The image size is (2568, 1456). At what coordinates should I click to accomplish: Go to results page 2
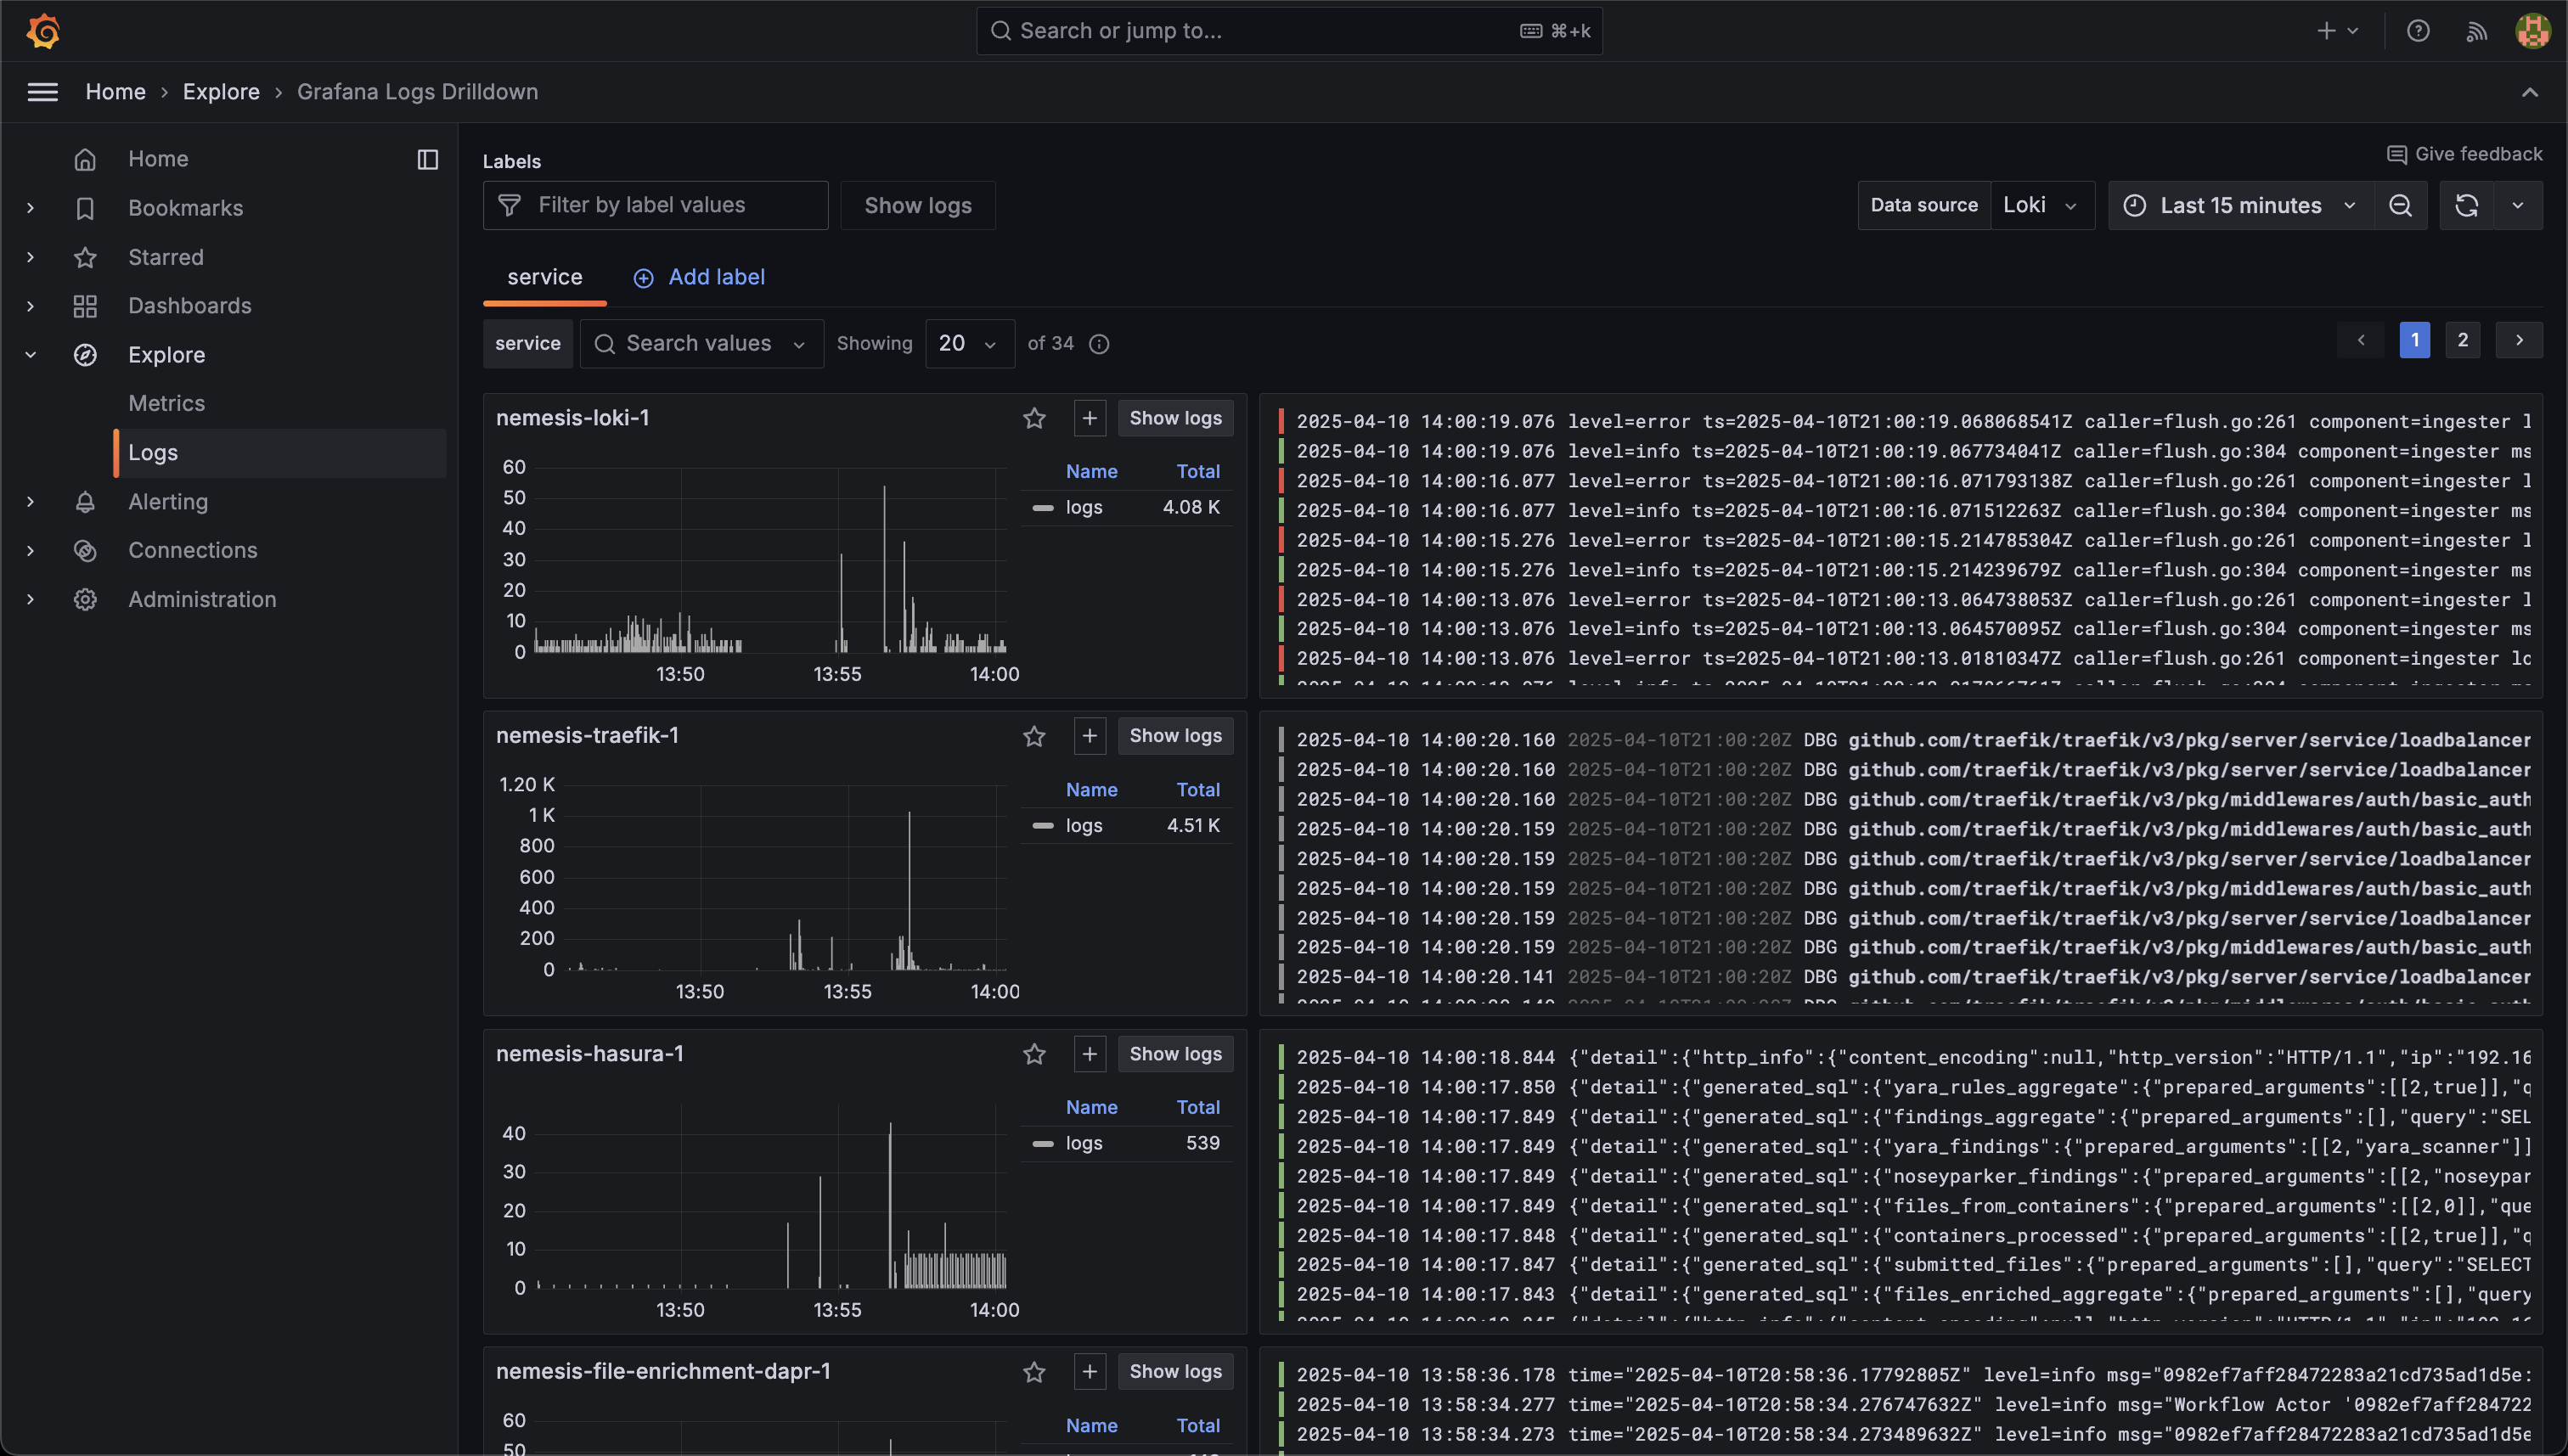(x=2463, y=340)
